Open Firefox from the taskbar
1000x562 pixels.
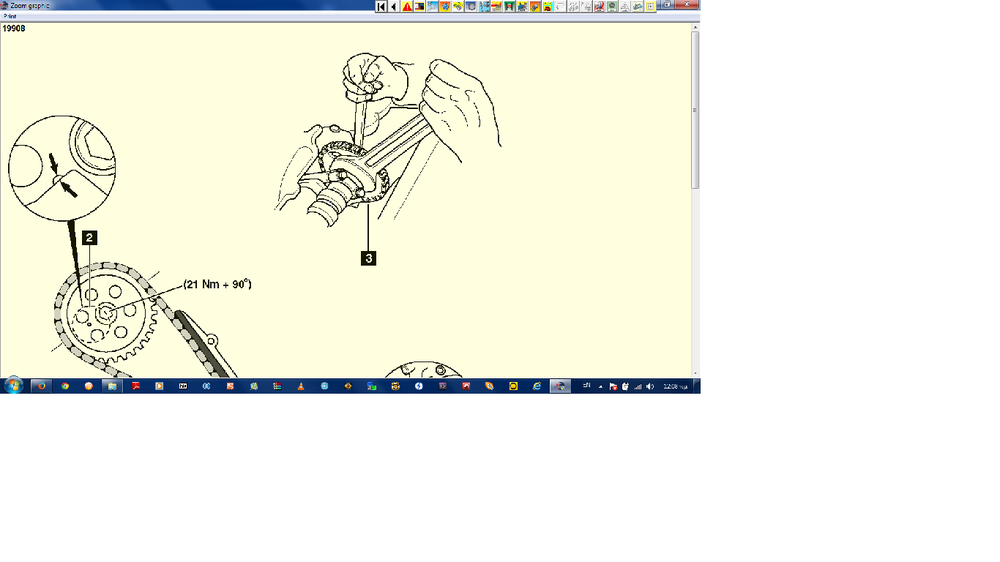41,386
